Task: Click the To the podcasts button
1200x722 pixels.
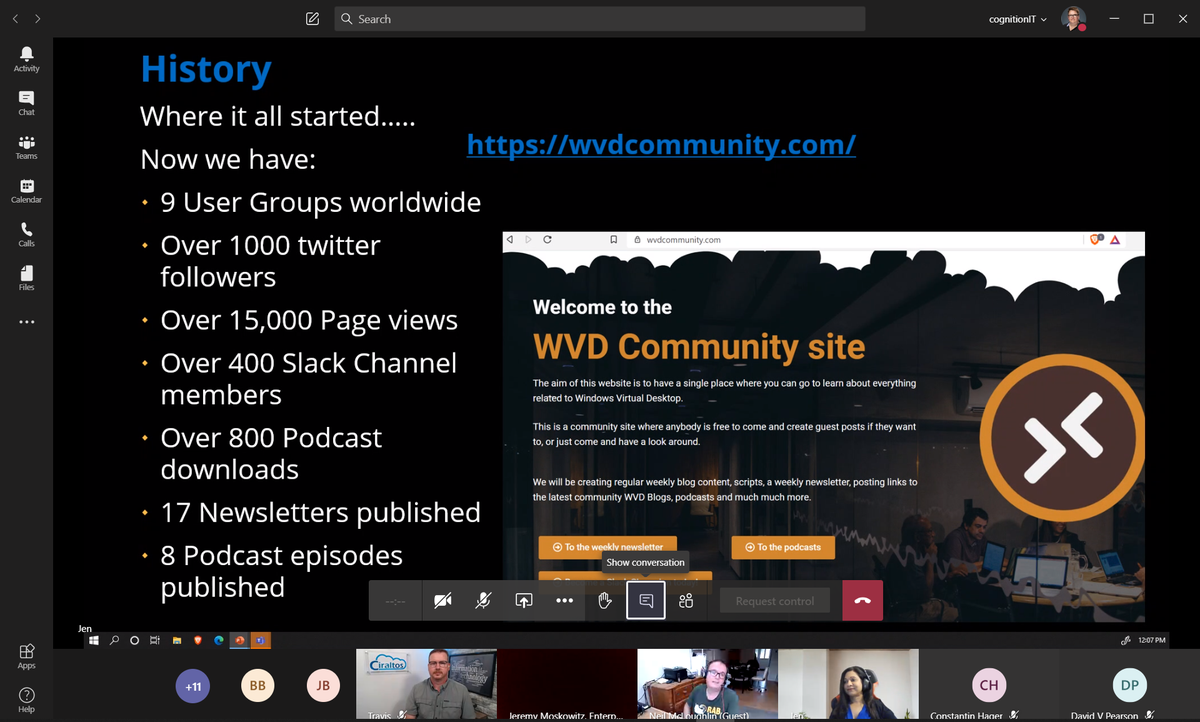Action: click(783, 547)
